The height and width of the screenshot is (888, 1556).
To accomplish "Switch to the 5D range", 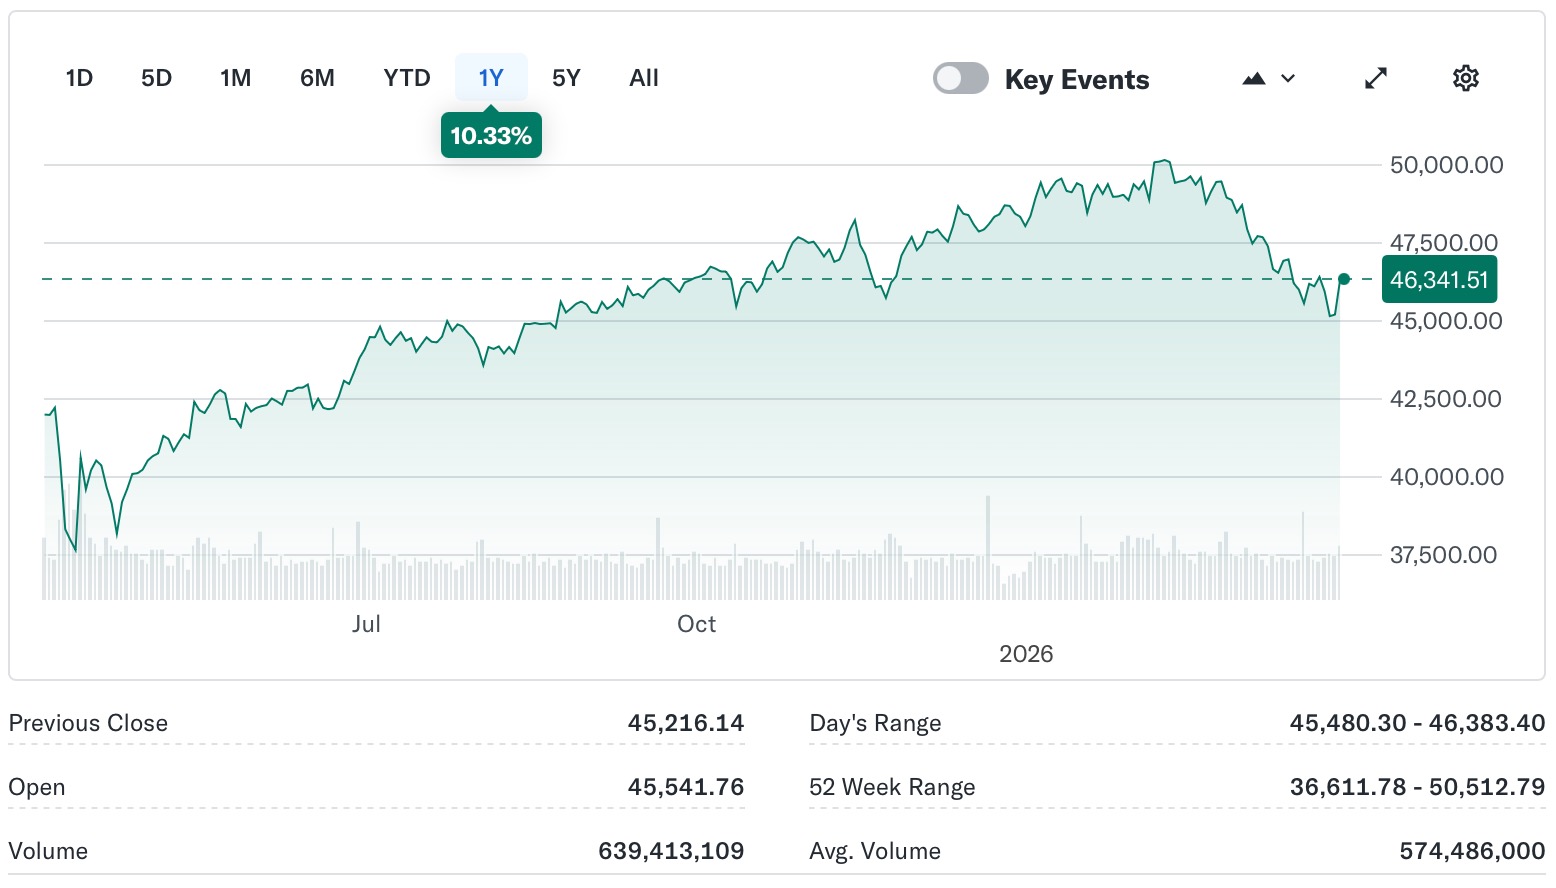I will pos(156,78).
